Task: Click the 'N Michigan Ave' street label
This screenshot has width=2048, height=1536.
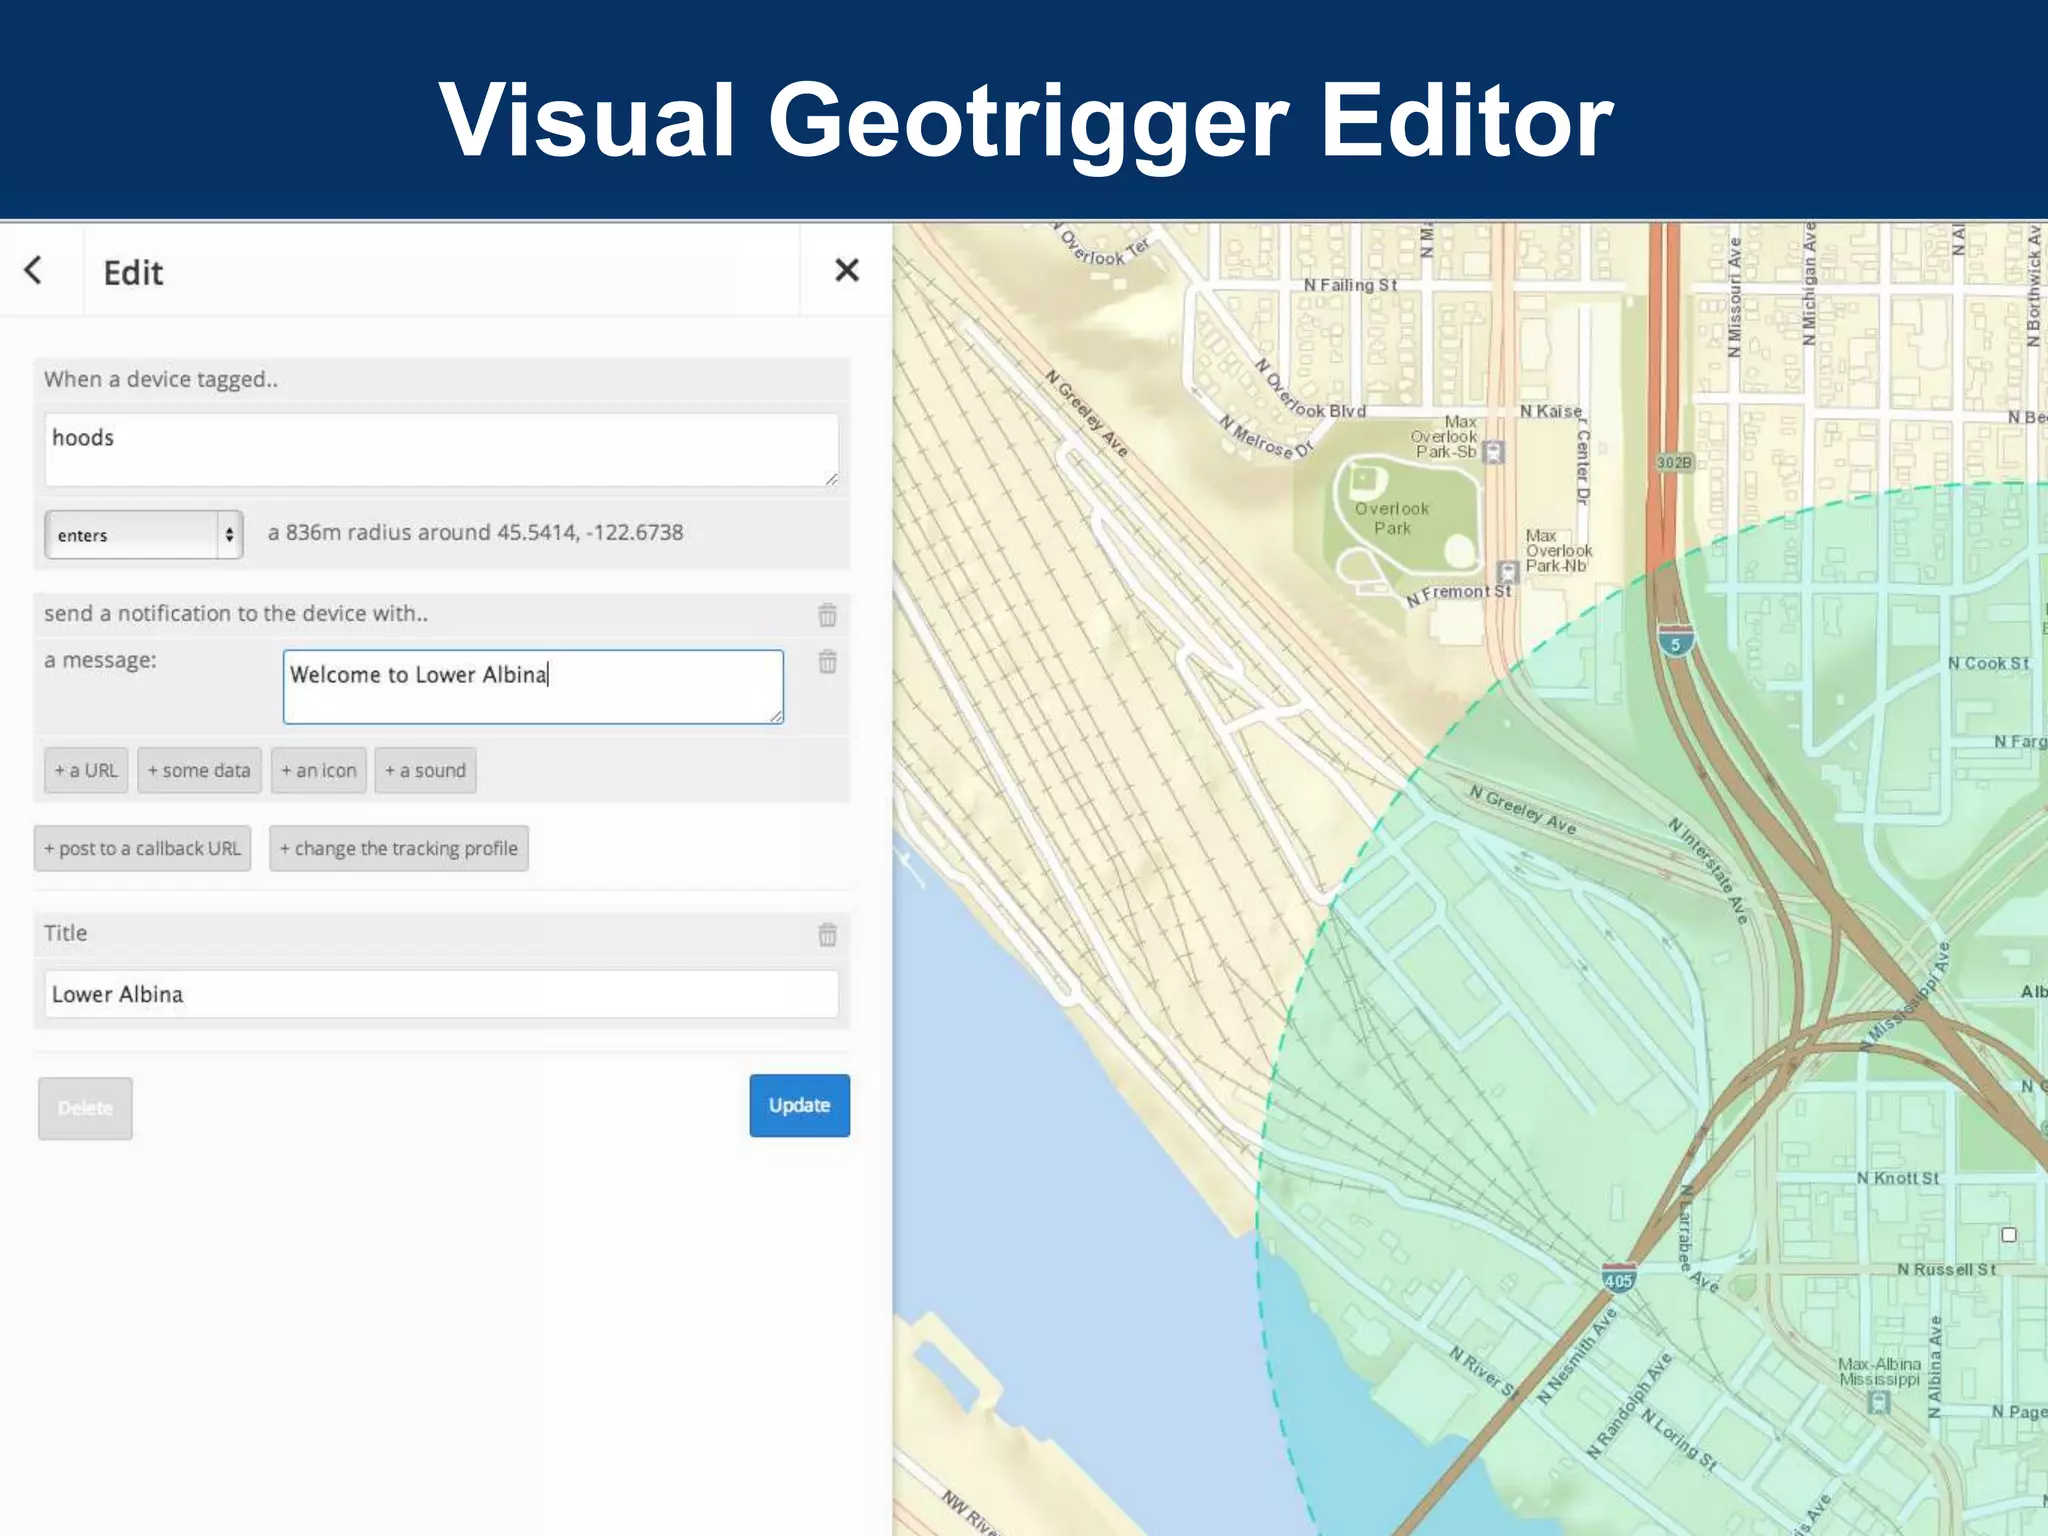Action: point(1809,284)
